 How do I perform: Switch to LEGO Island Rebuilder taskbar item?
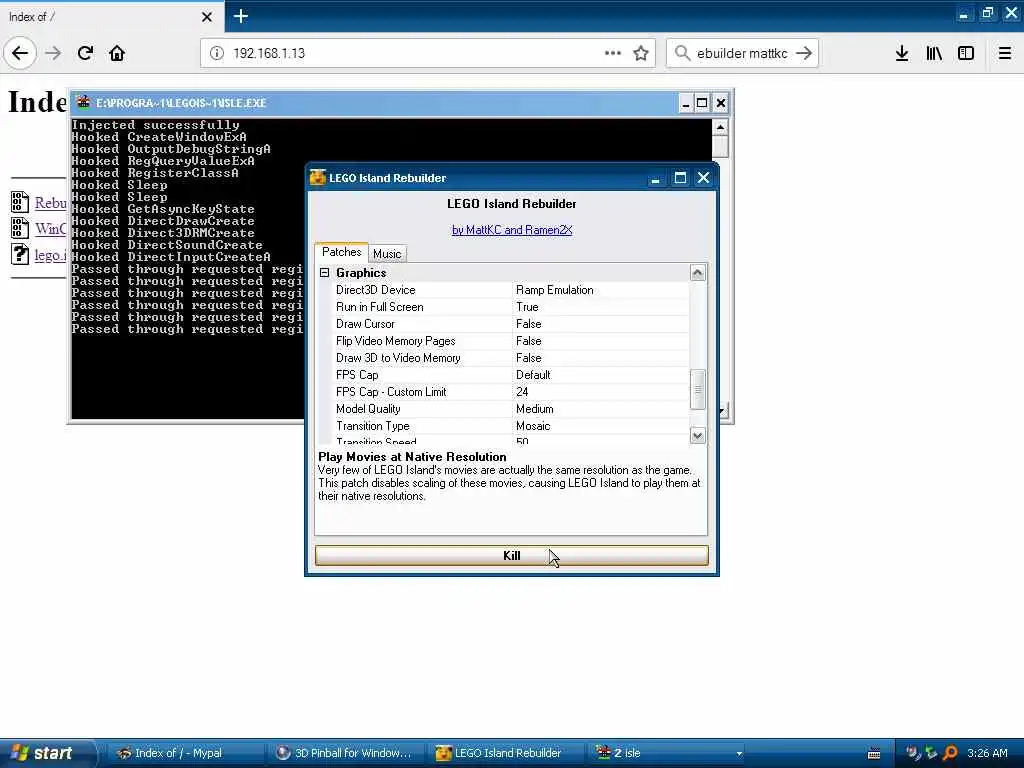tap(507, 753)
